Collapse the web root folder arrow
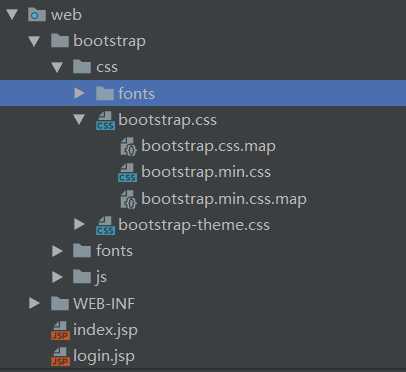The width and height of the screenshot is (406, 372). click(12, 15)
